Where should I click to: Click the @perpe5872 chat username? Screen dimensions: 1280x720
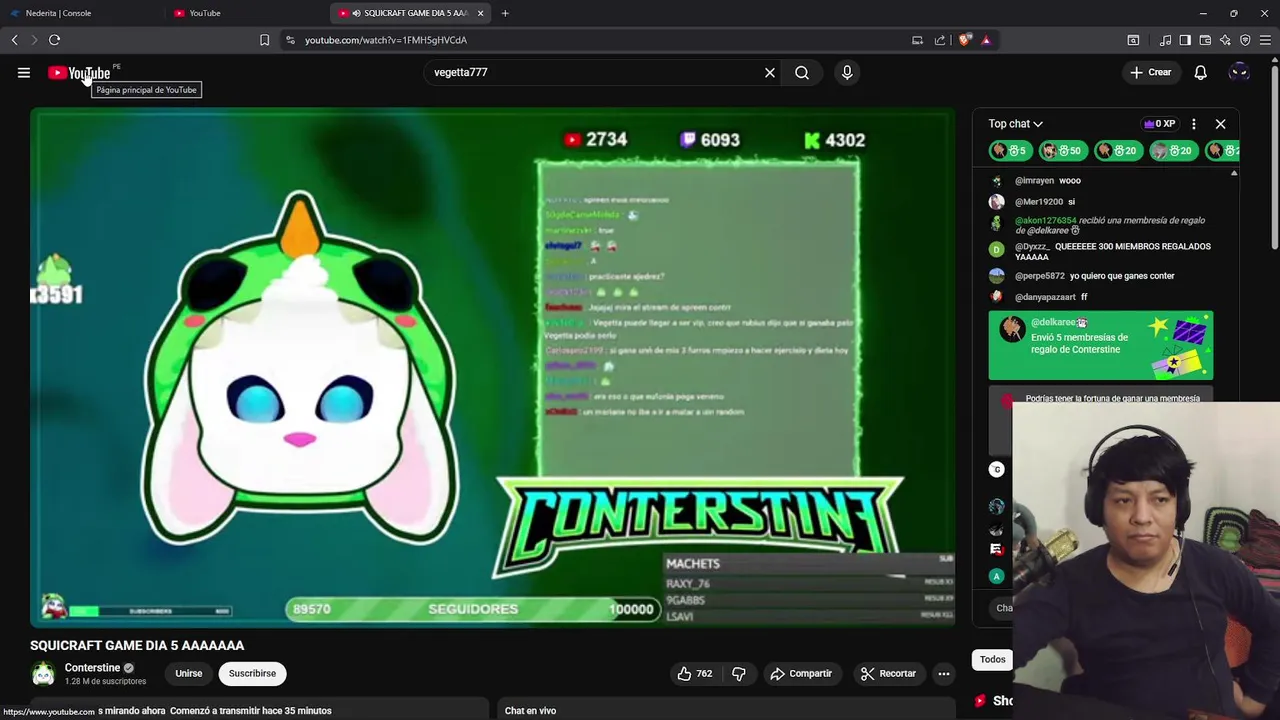tap(1040, 276)
